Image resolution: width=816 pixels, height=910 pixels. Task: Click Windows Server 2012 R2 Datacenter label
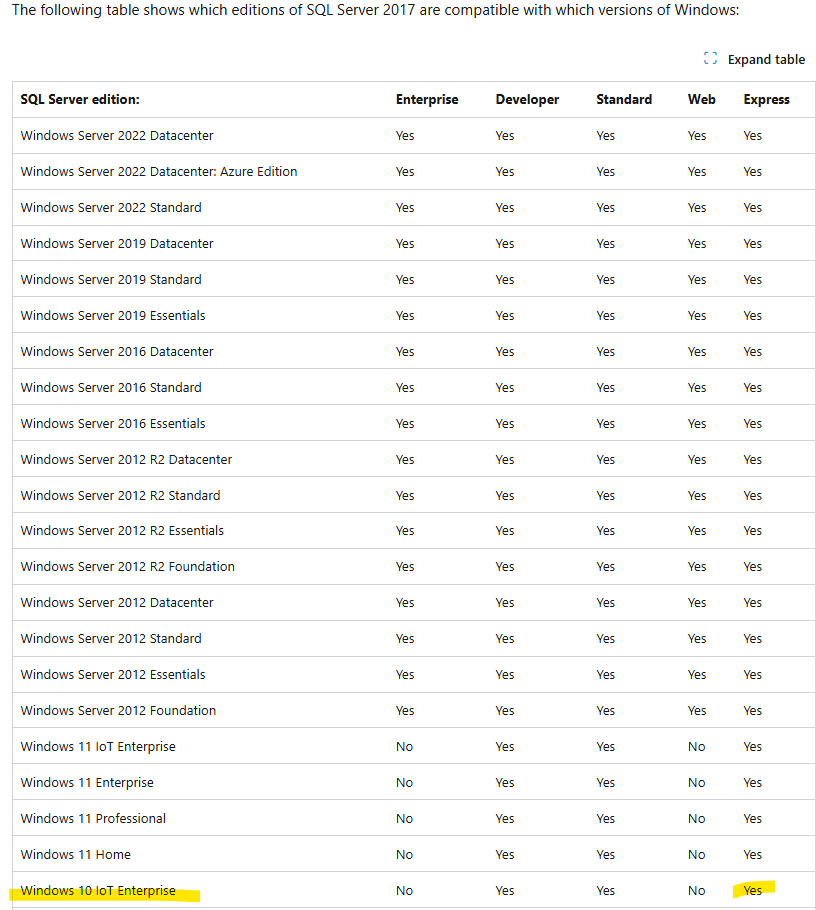(x=126, y=460)
